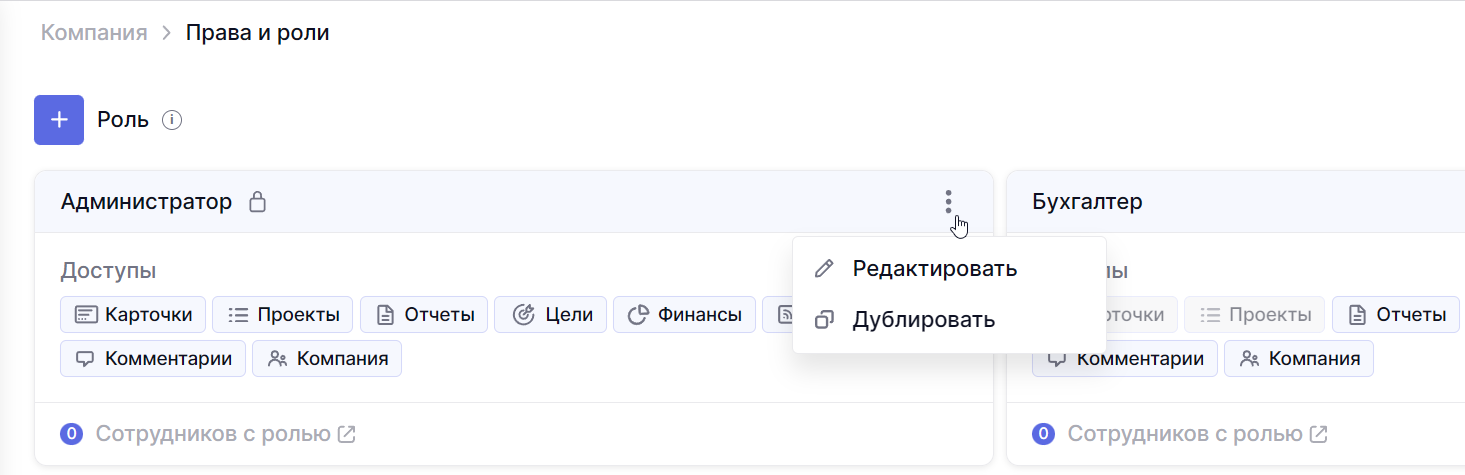
Task: Open Сотрудников с ролью link for Бухгалтер
Action: point(1184,434)
